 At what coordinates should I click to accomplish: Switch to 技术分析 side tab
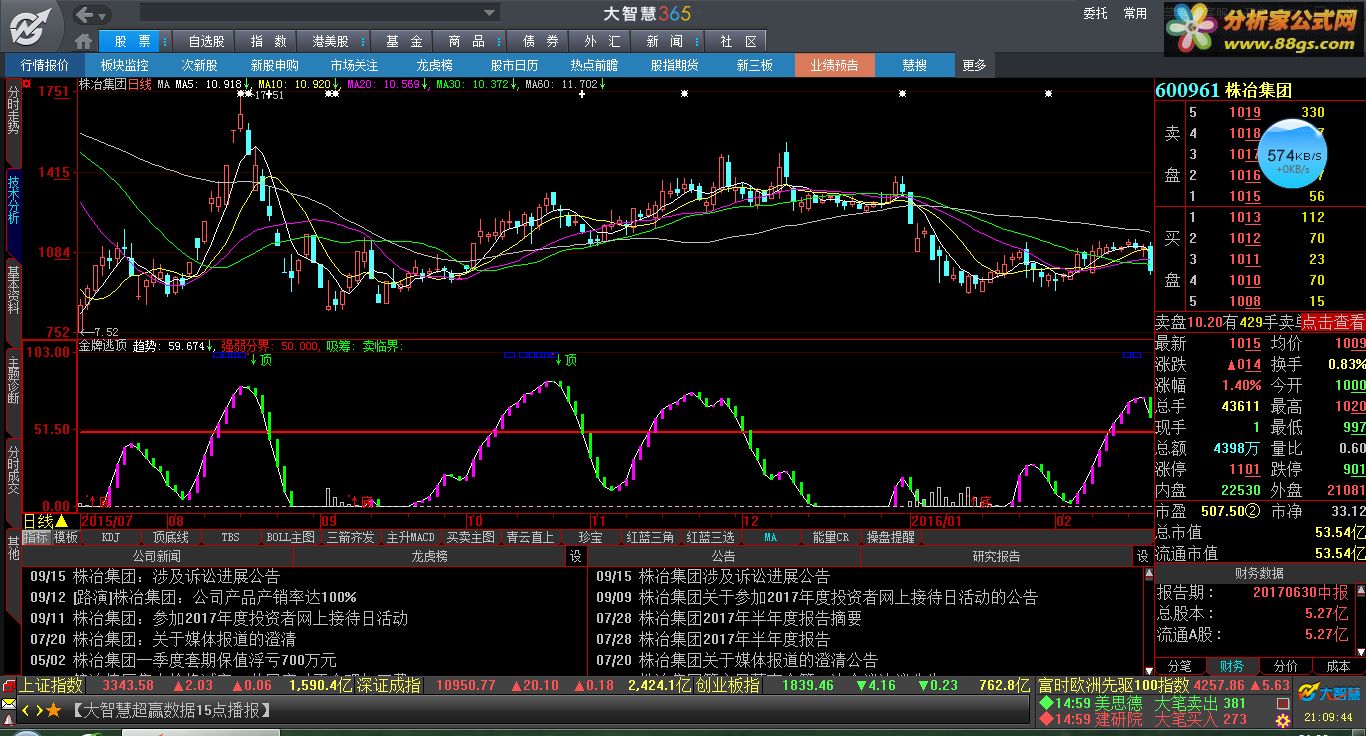13,212
